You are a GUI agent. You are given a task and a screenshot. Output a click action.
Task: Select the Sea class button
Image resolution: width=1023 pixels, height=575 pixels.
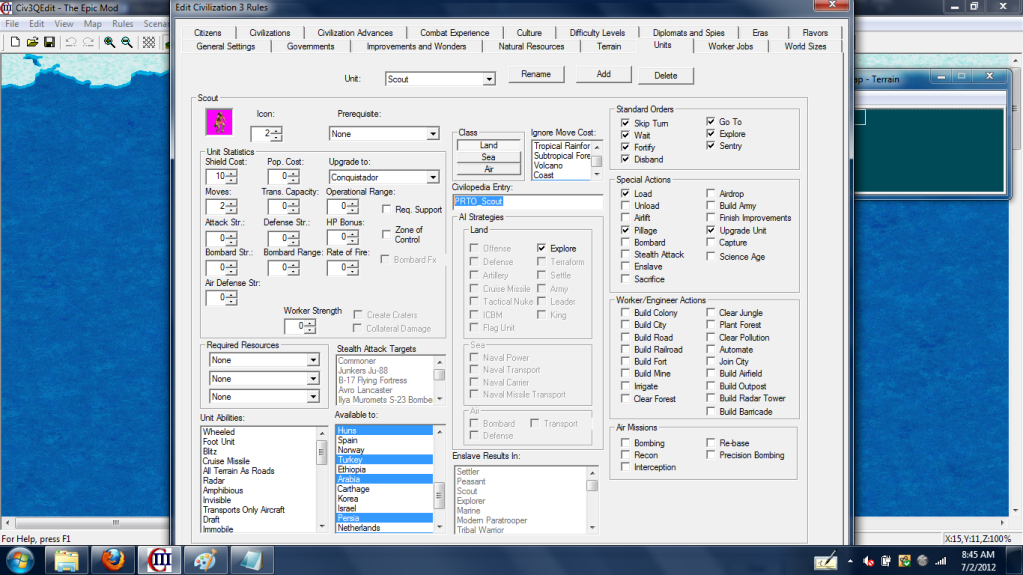point(489,157)
